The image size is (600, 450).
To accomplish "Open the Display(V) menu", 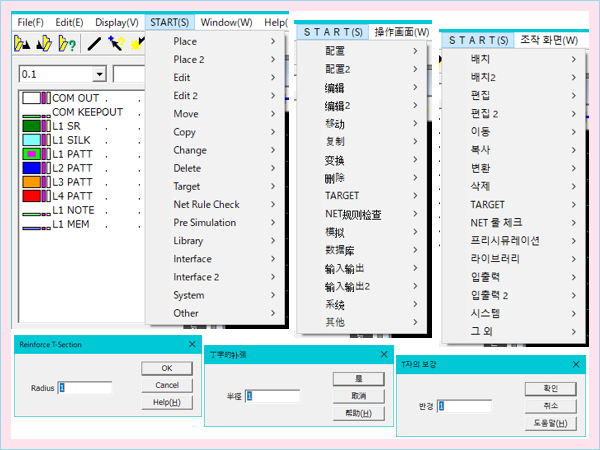I will tap(118, 22).
